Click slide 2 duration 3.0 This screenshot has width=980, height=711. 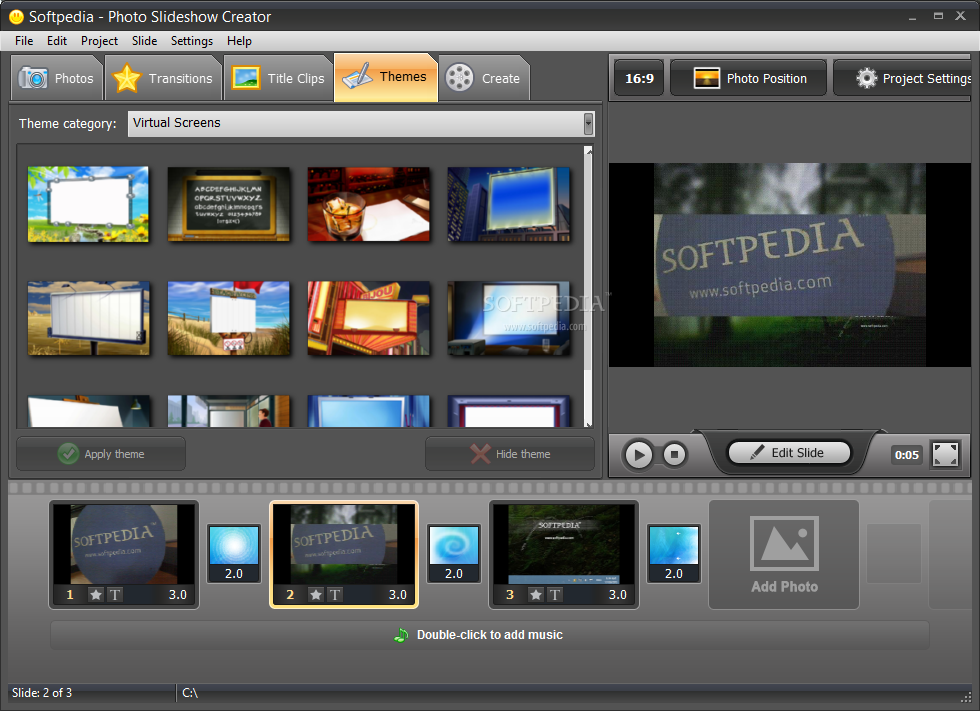click(398, 595)
